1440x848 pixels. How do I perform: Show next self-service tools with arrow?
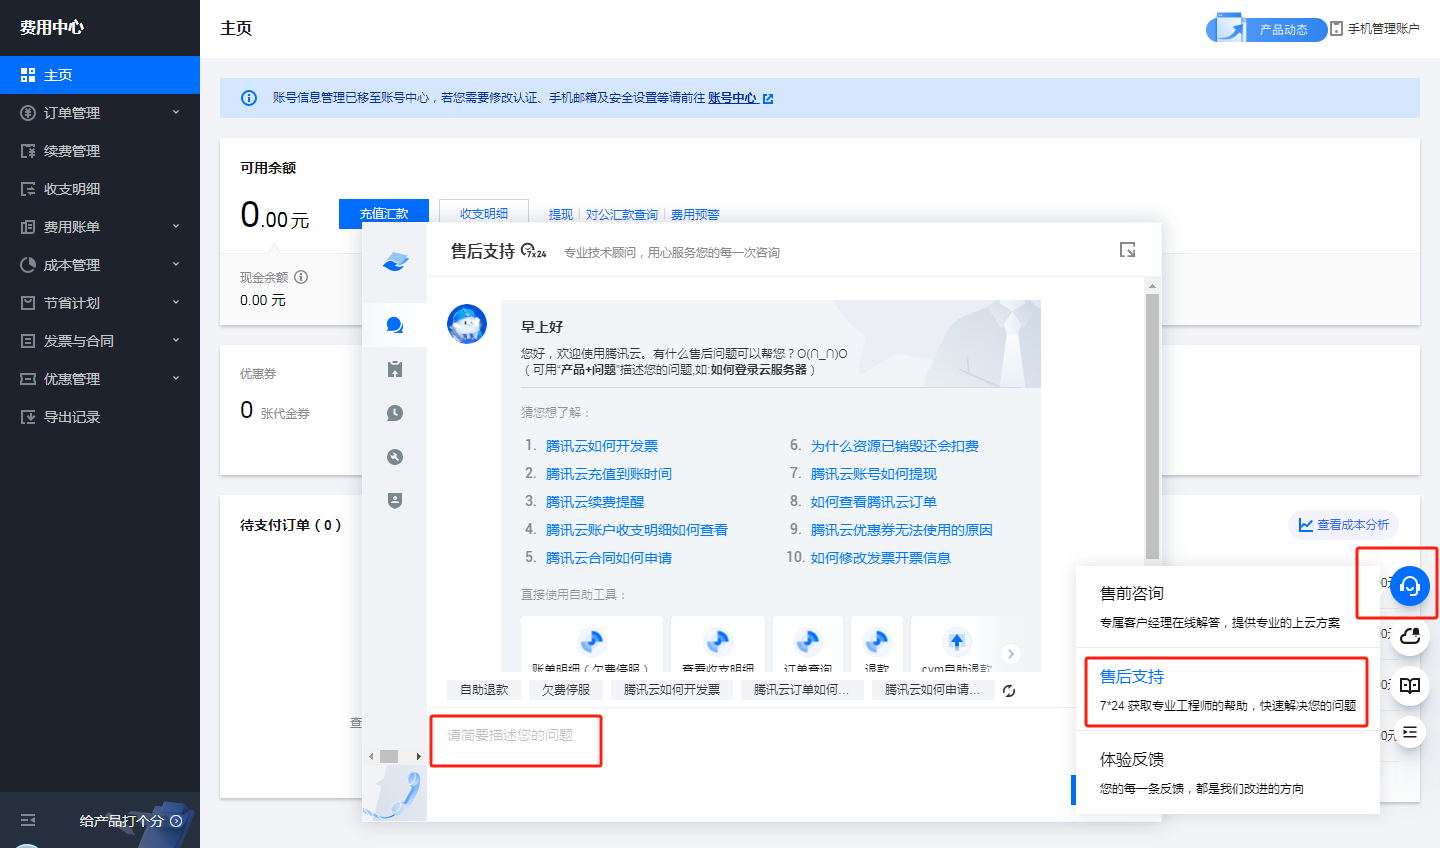click(1011, 654)
